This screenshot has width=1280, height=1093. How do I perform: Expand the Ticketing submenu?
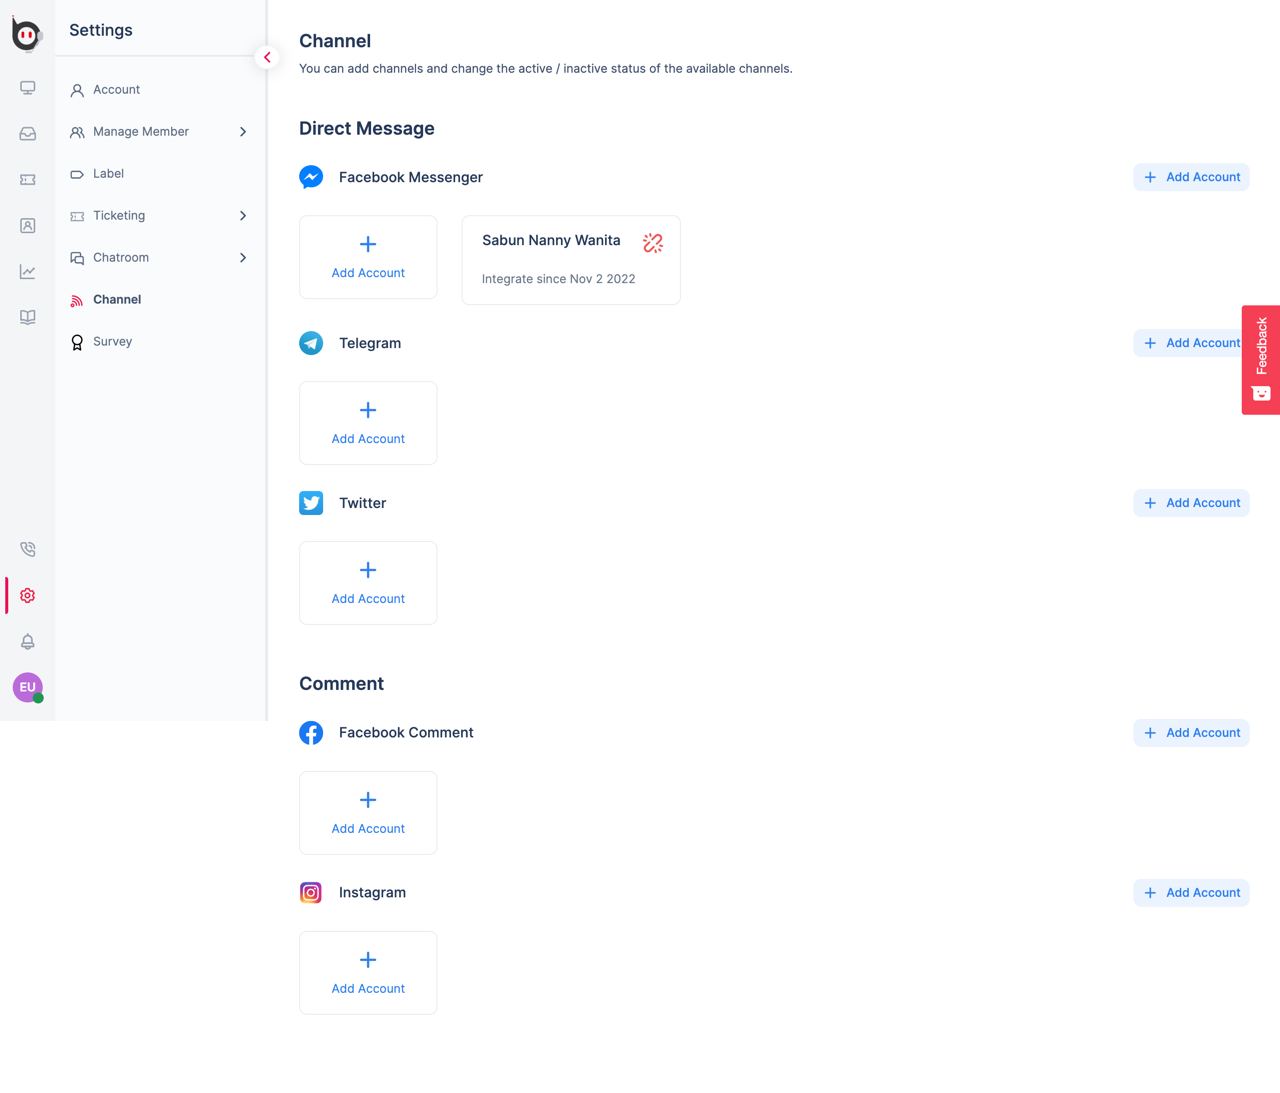point(242,216)
